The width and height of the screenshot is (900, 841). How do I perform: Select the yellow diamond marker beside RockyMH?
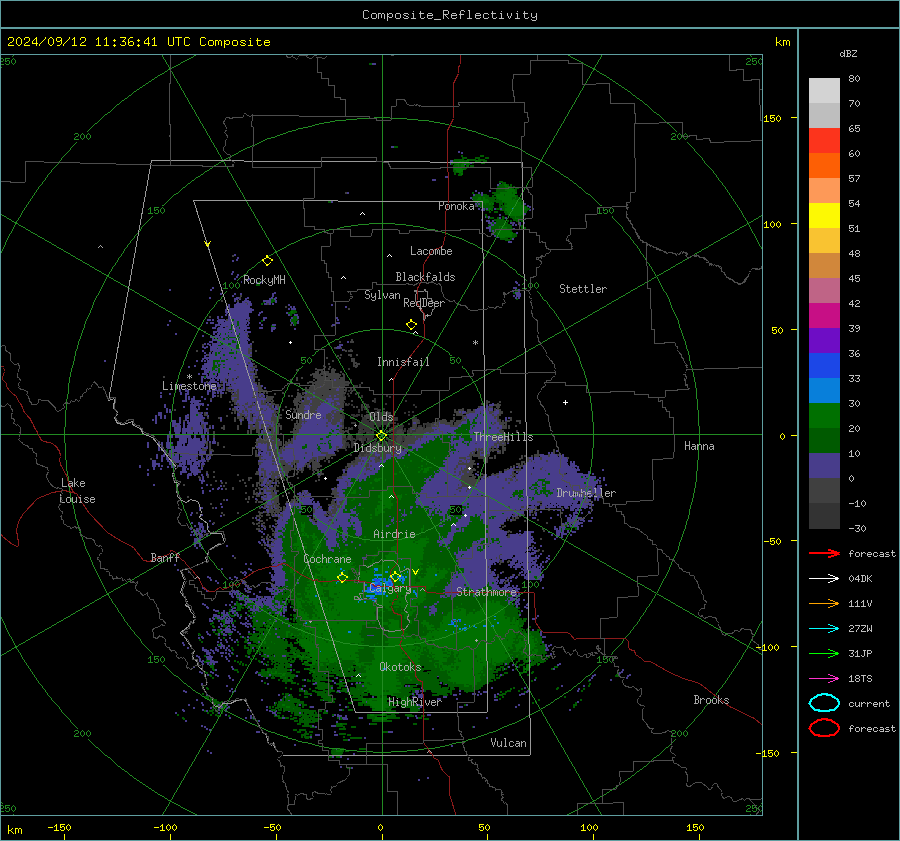(x=267, y=261)
